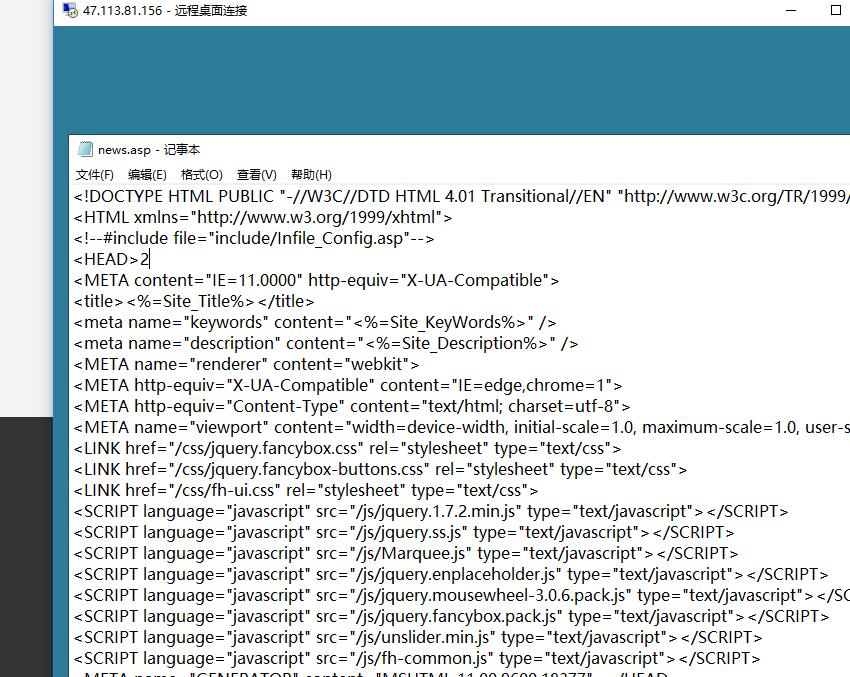
Task: Open the 查看(V) menu in Notepad
Action: 257,175
